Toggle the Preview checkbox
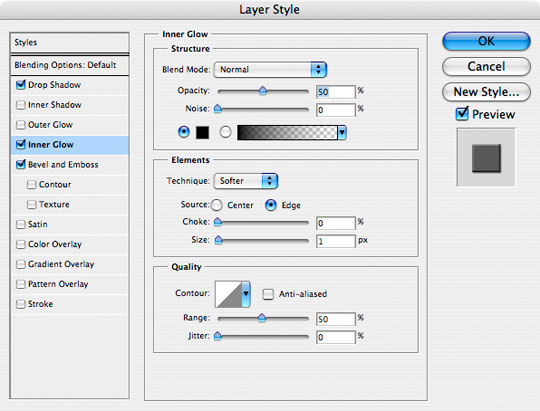 pyautogui.click(x=462, y=114)
